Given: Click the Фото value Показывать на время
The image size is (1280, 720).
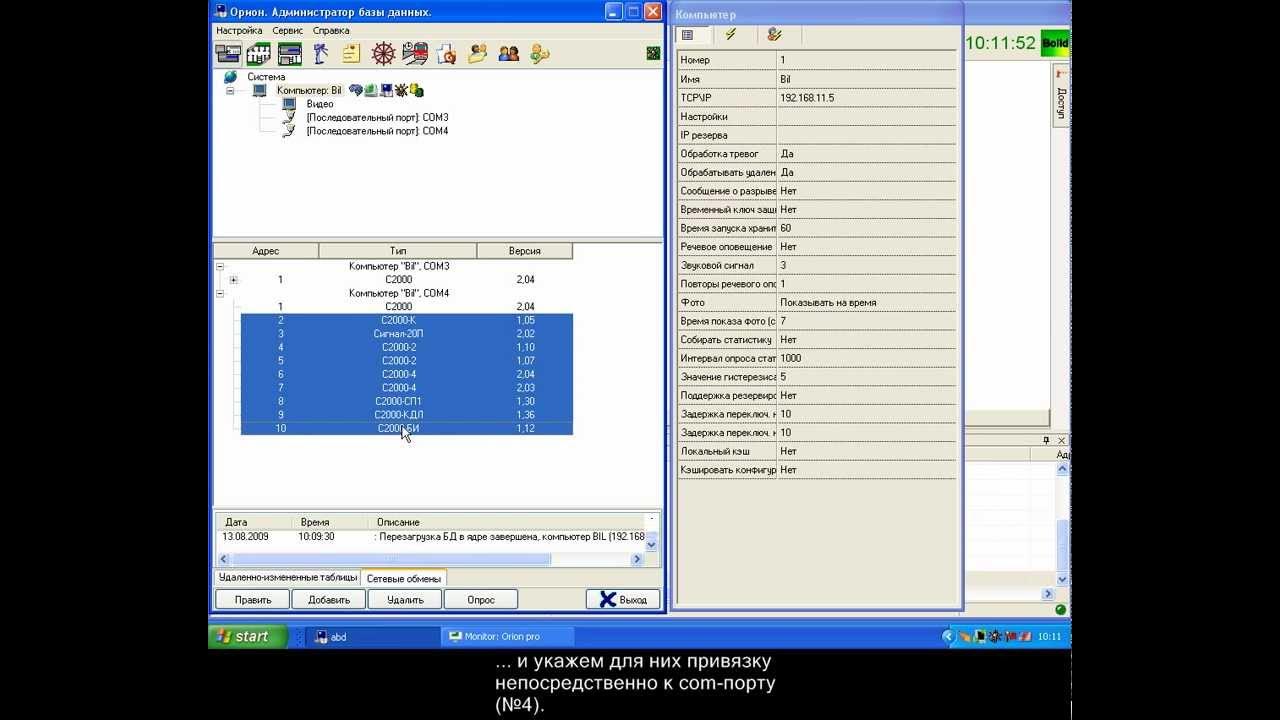Looking at the screenshot, I should point(866,302).
